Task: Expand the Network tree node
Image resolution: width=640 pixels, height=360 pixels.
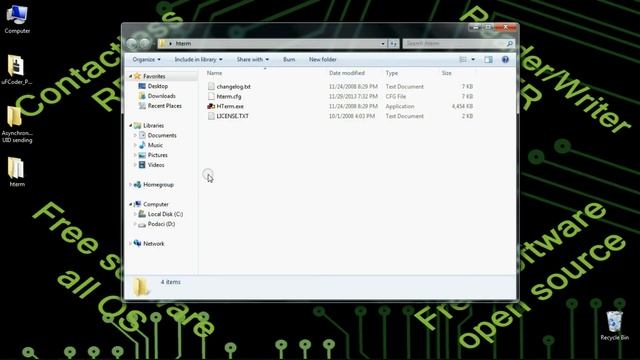Action: click(x=131, y=243)
